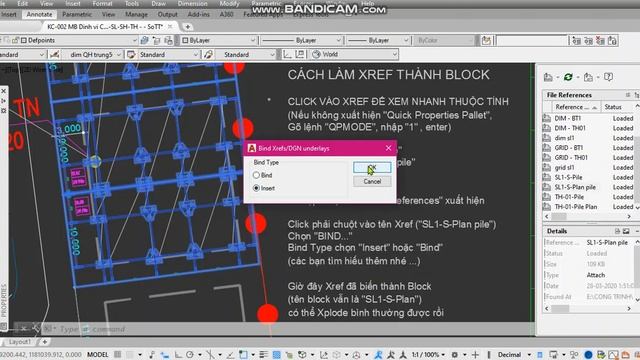Switch to the Layout1 tab
The height and width of the screenshot is (360, 640).
[x=20, y=342]
